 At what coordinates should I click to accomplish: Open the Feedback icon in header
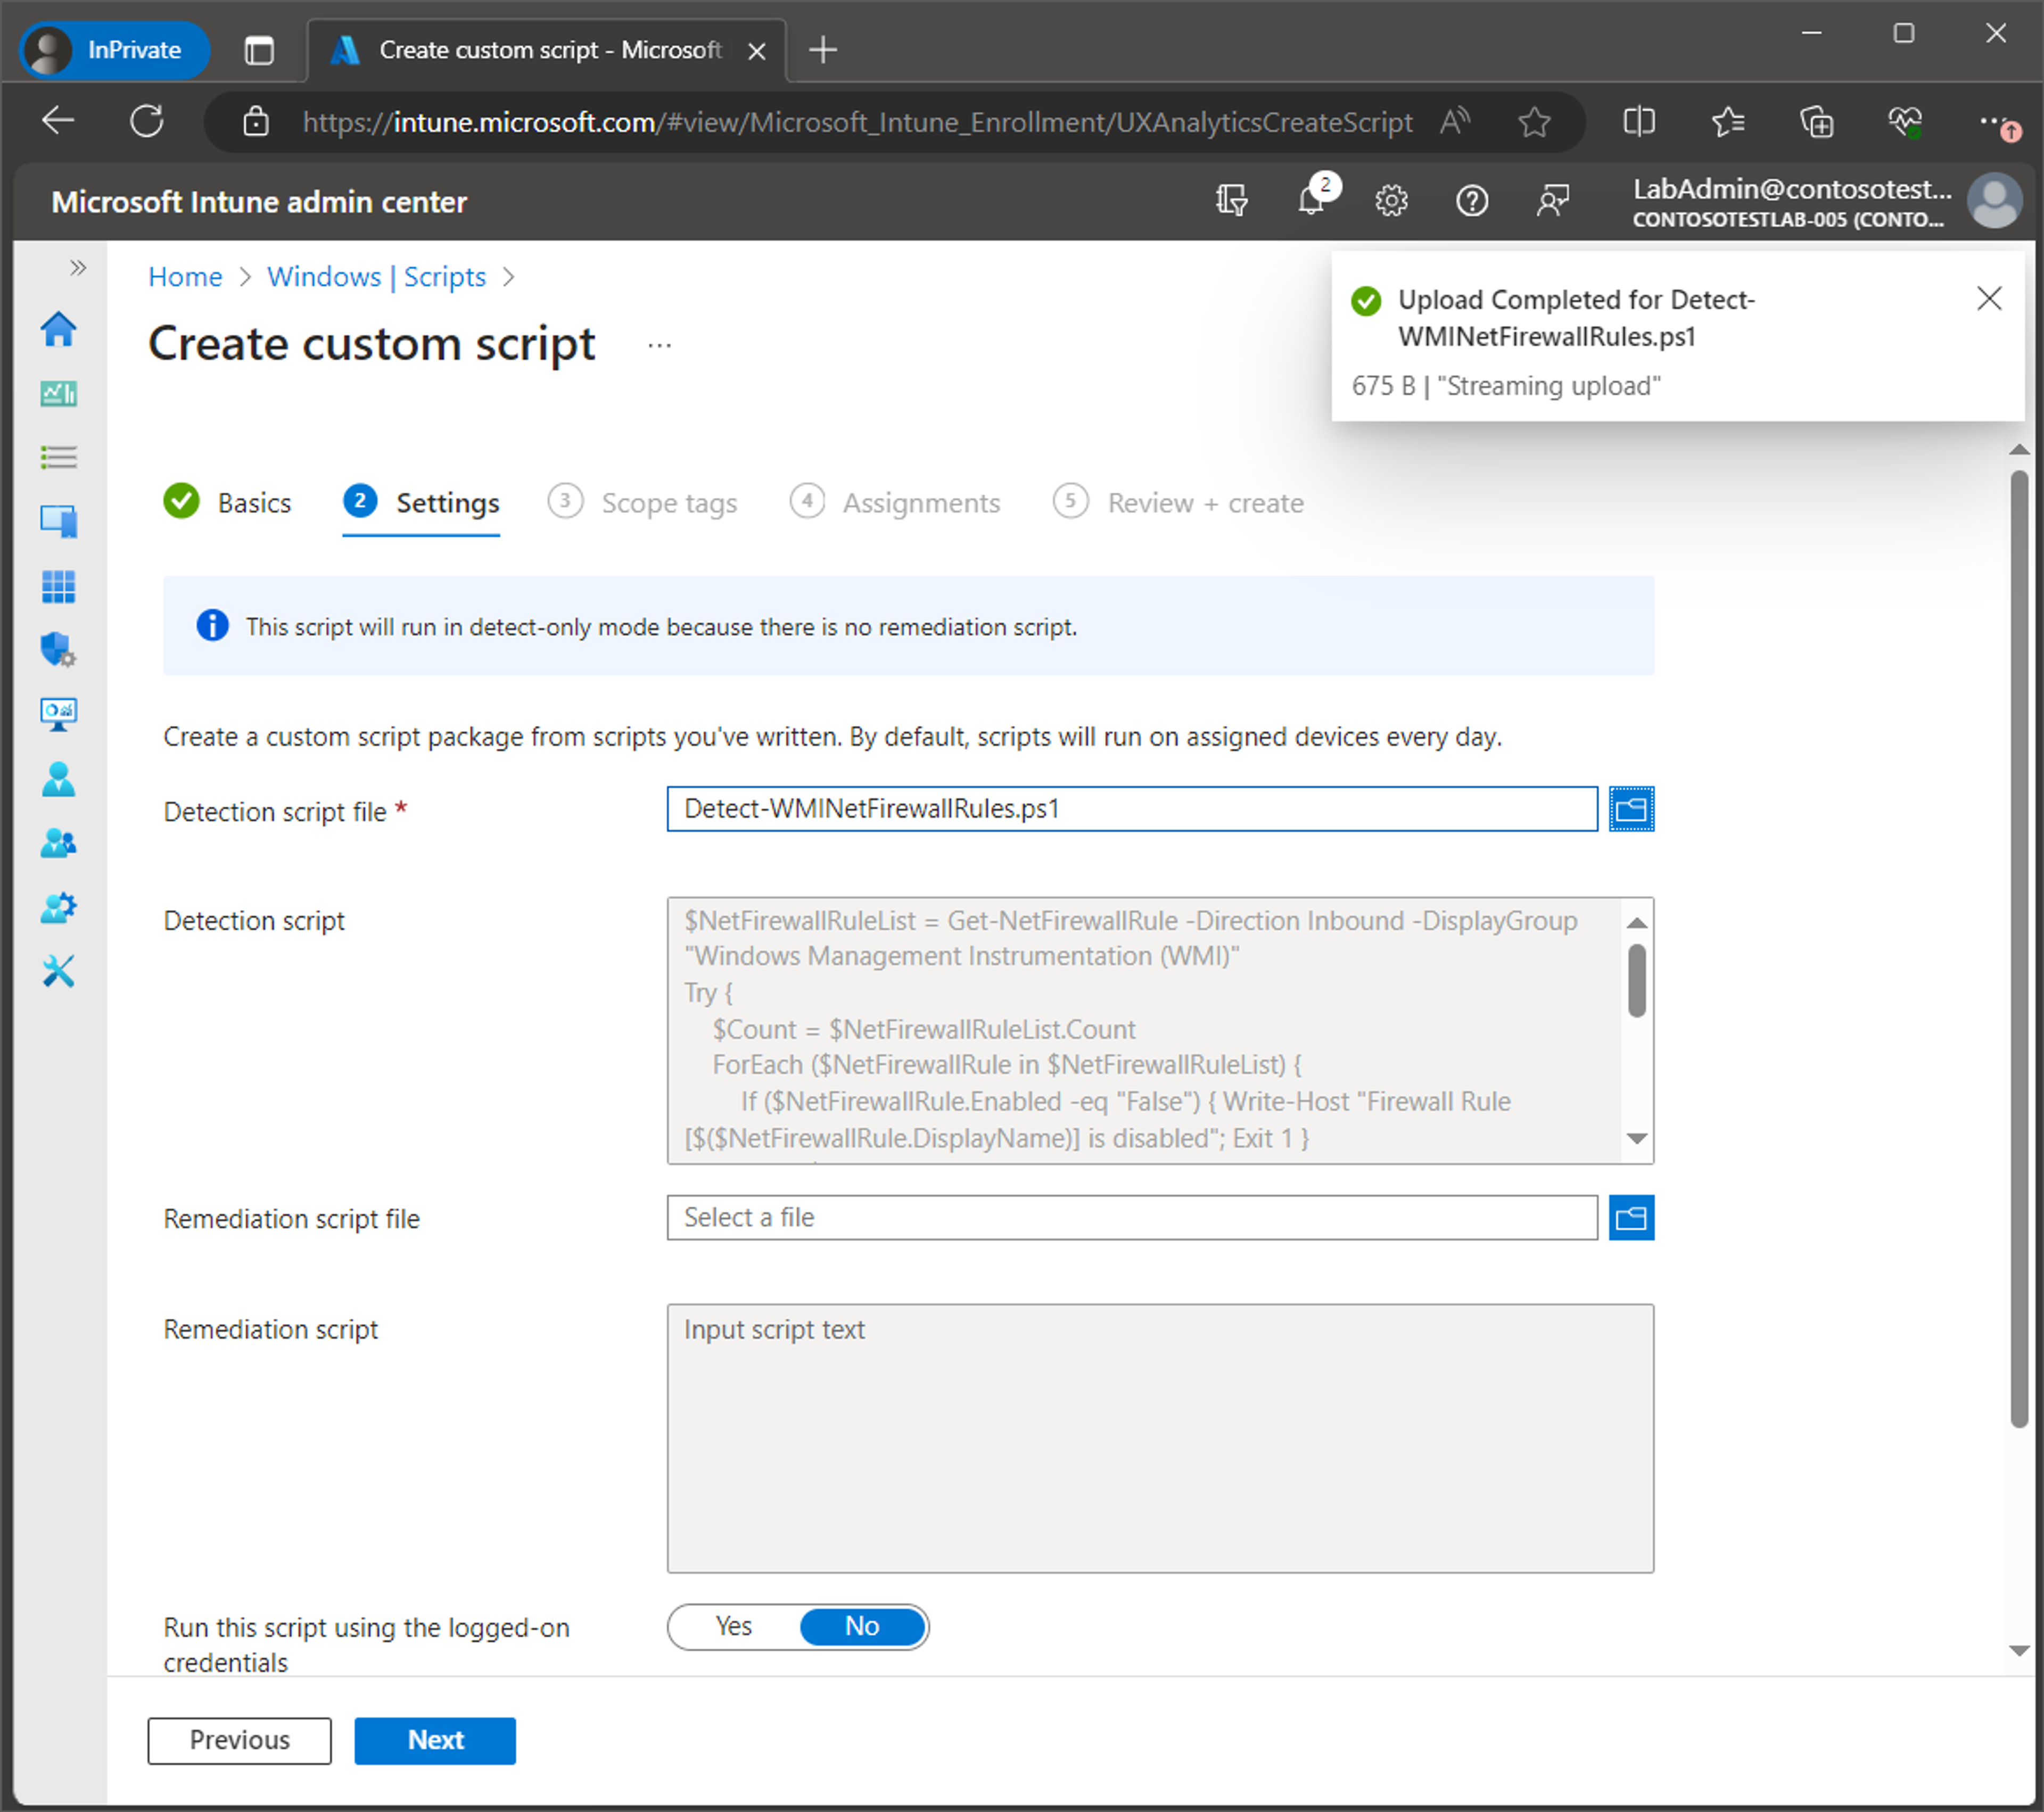pos(1552,201)
